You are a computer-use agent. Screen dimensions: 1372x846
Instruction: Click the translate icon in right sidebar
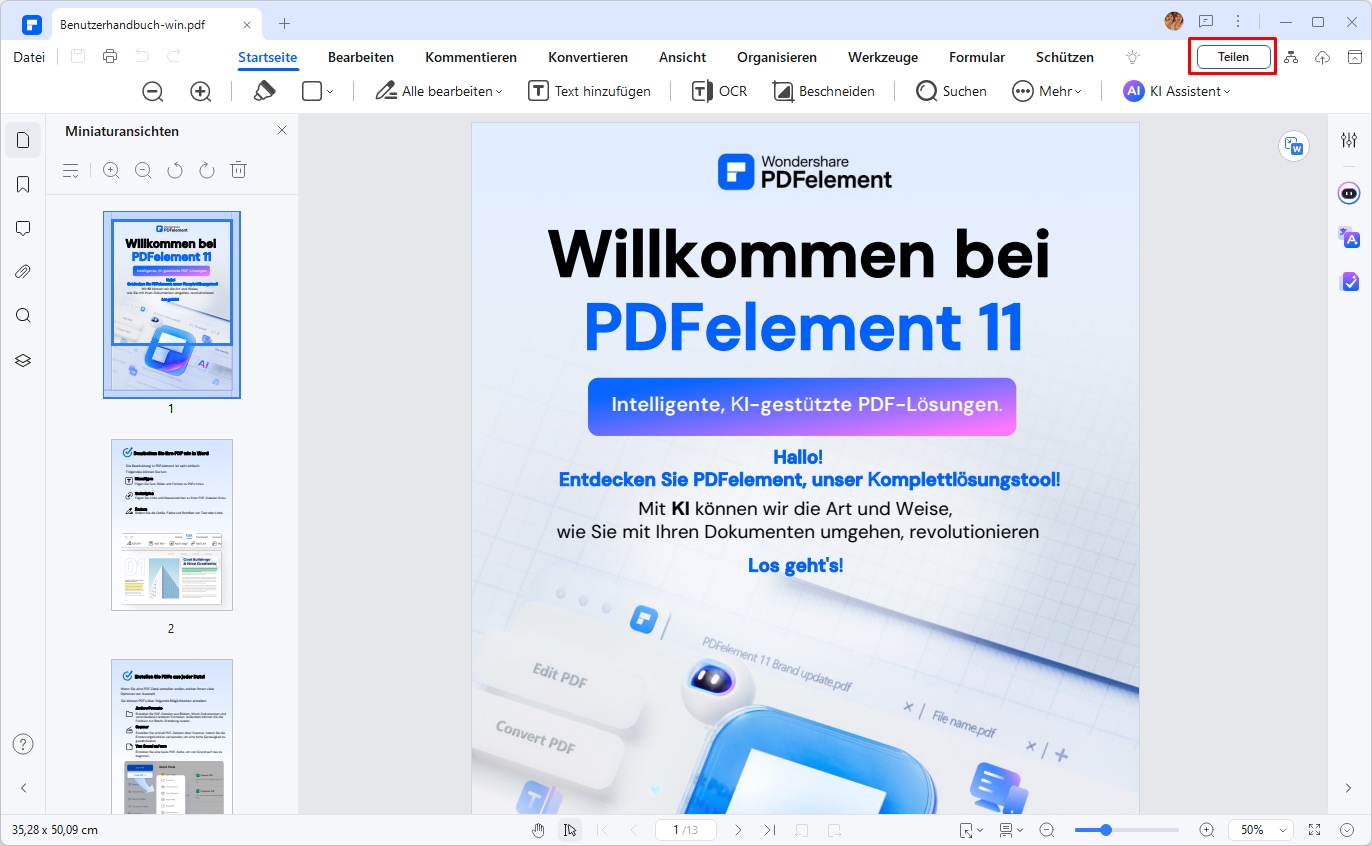(1349, 237)
